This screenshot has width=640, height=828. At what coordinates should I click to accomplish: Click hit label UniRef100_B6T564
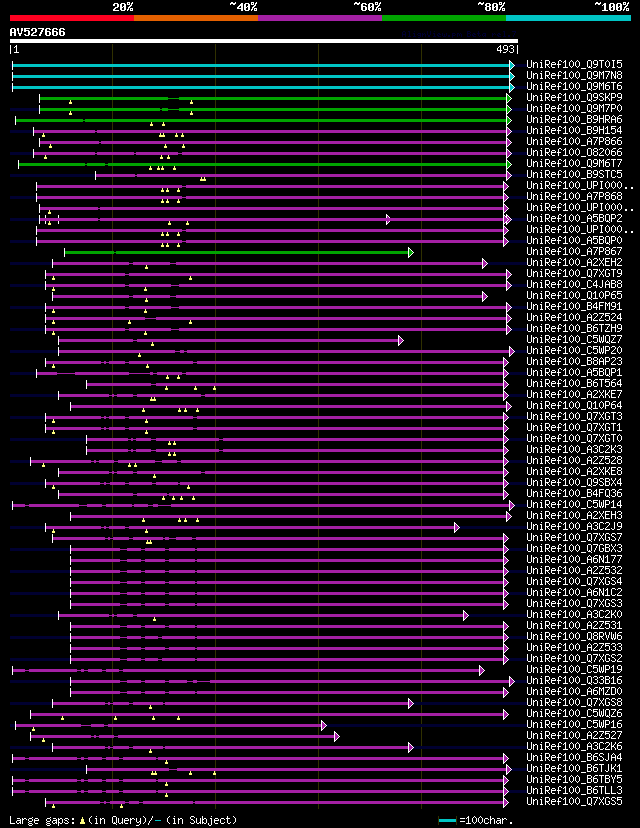[574, 383]
